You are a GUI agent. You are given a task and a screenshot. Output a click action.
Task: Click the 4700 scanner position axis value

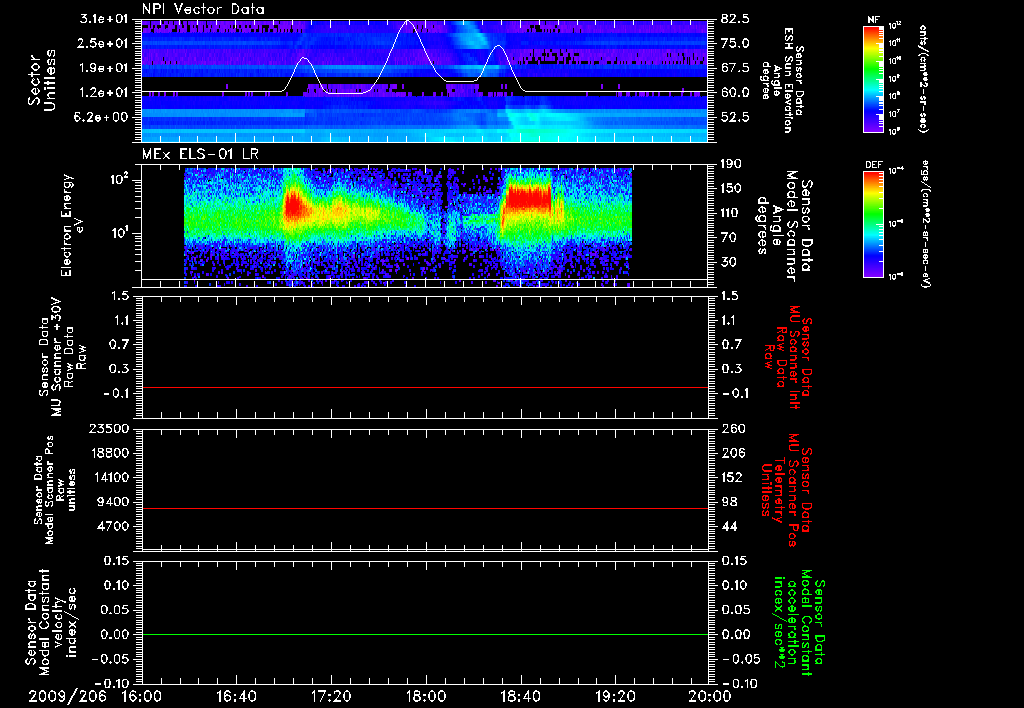pos(113,526)
